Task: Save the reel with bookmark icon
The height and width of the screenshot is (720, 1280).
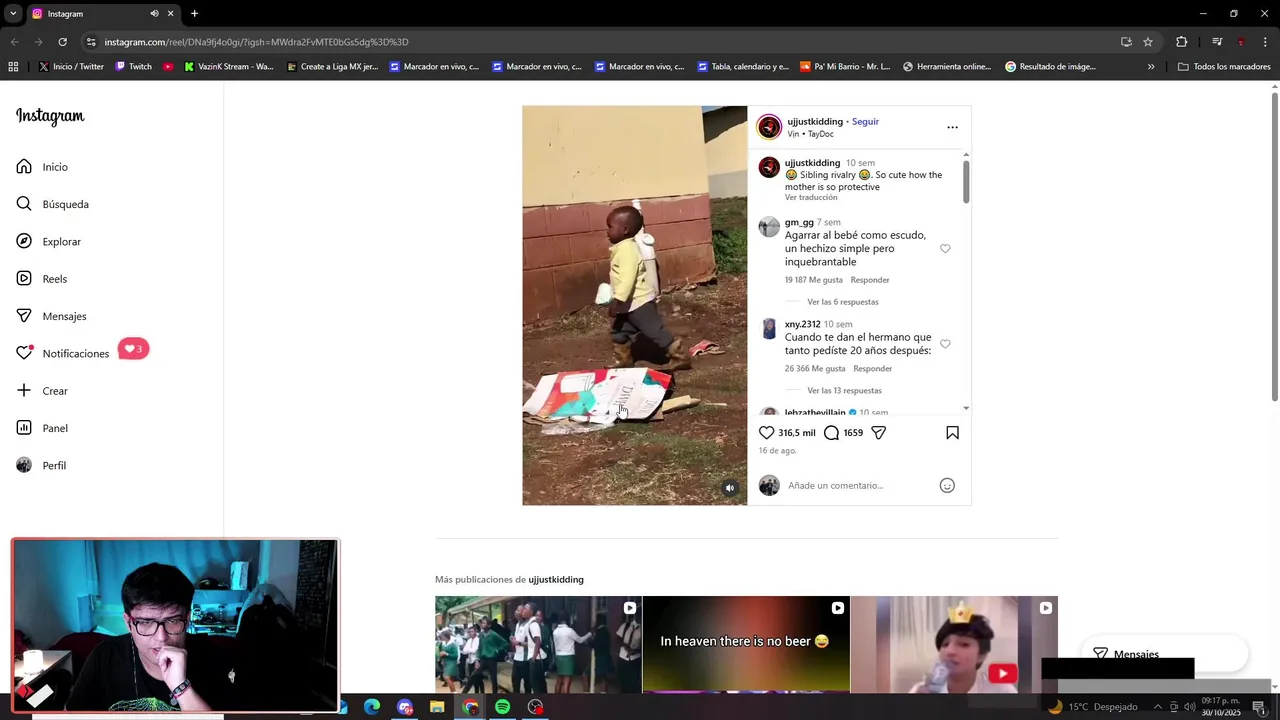Action: (x=952, y=433)
